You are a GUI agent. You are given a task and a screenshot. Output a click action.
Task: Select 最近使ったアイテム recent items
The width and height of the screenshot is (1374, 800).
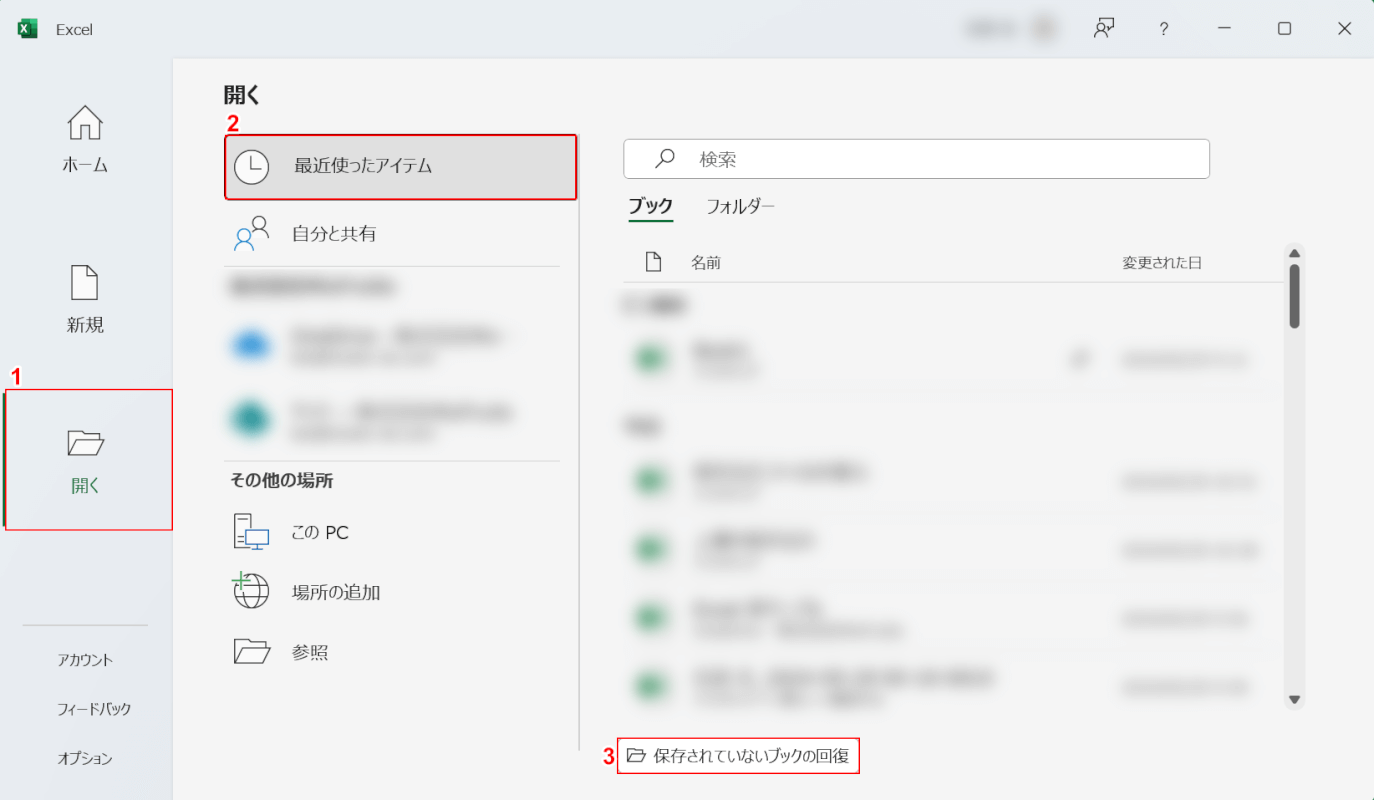pos(401,167)
